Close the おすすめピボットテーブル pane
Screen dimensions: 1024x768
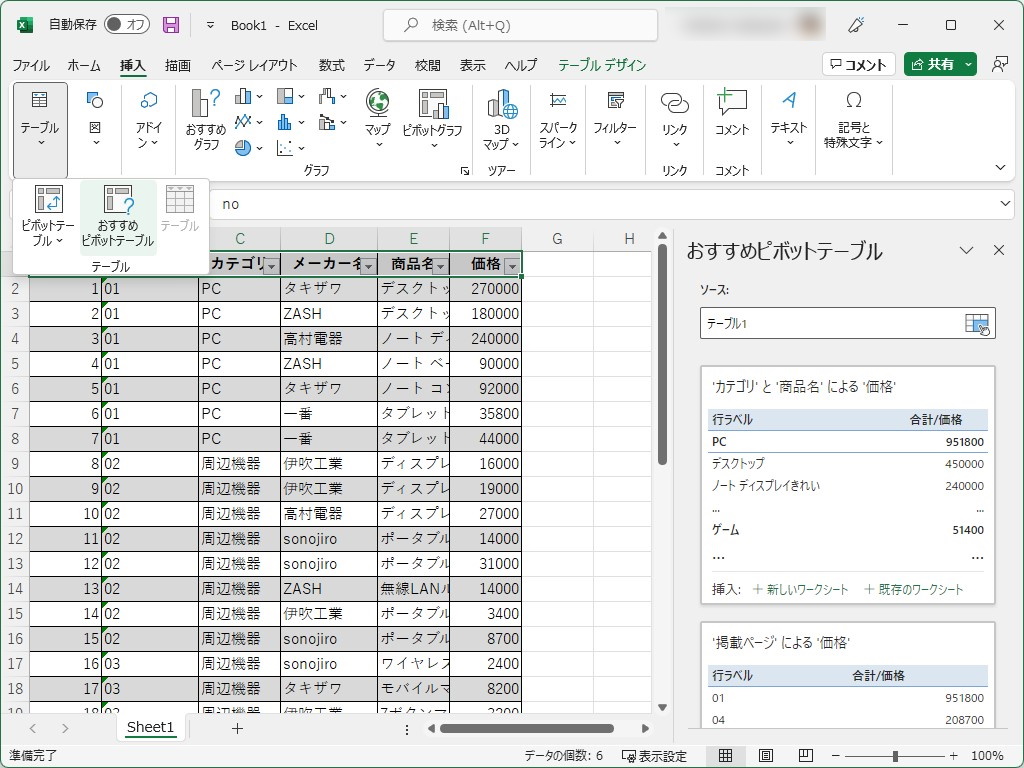coord(999,250)
